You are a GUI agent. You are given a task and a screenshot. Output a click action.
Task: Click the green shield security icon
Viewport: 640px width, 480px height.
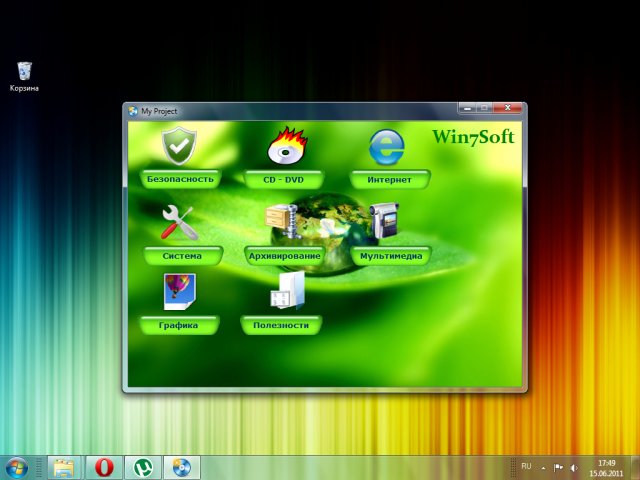(x=179, y=146)
